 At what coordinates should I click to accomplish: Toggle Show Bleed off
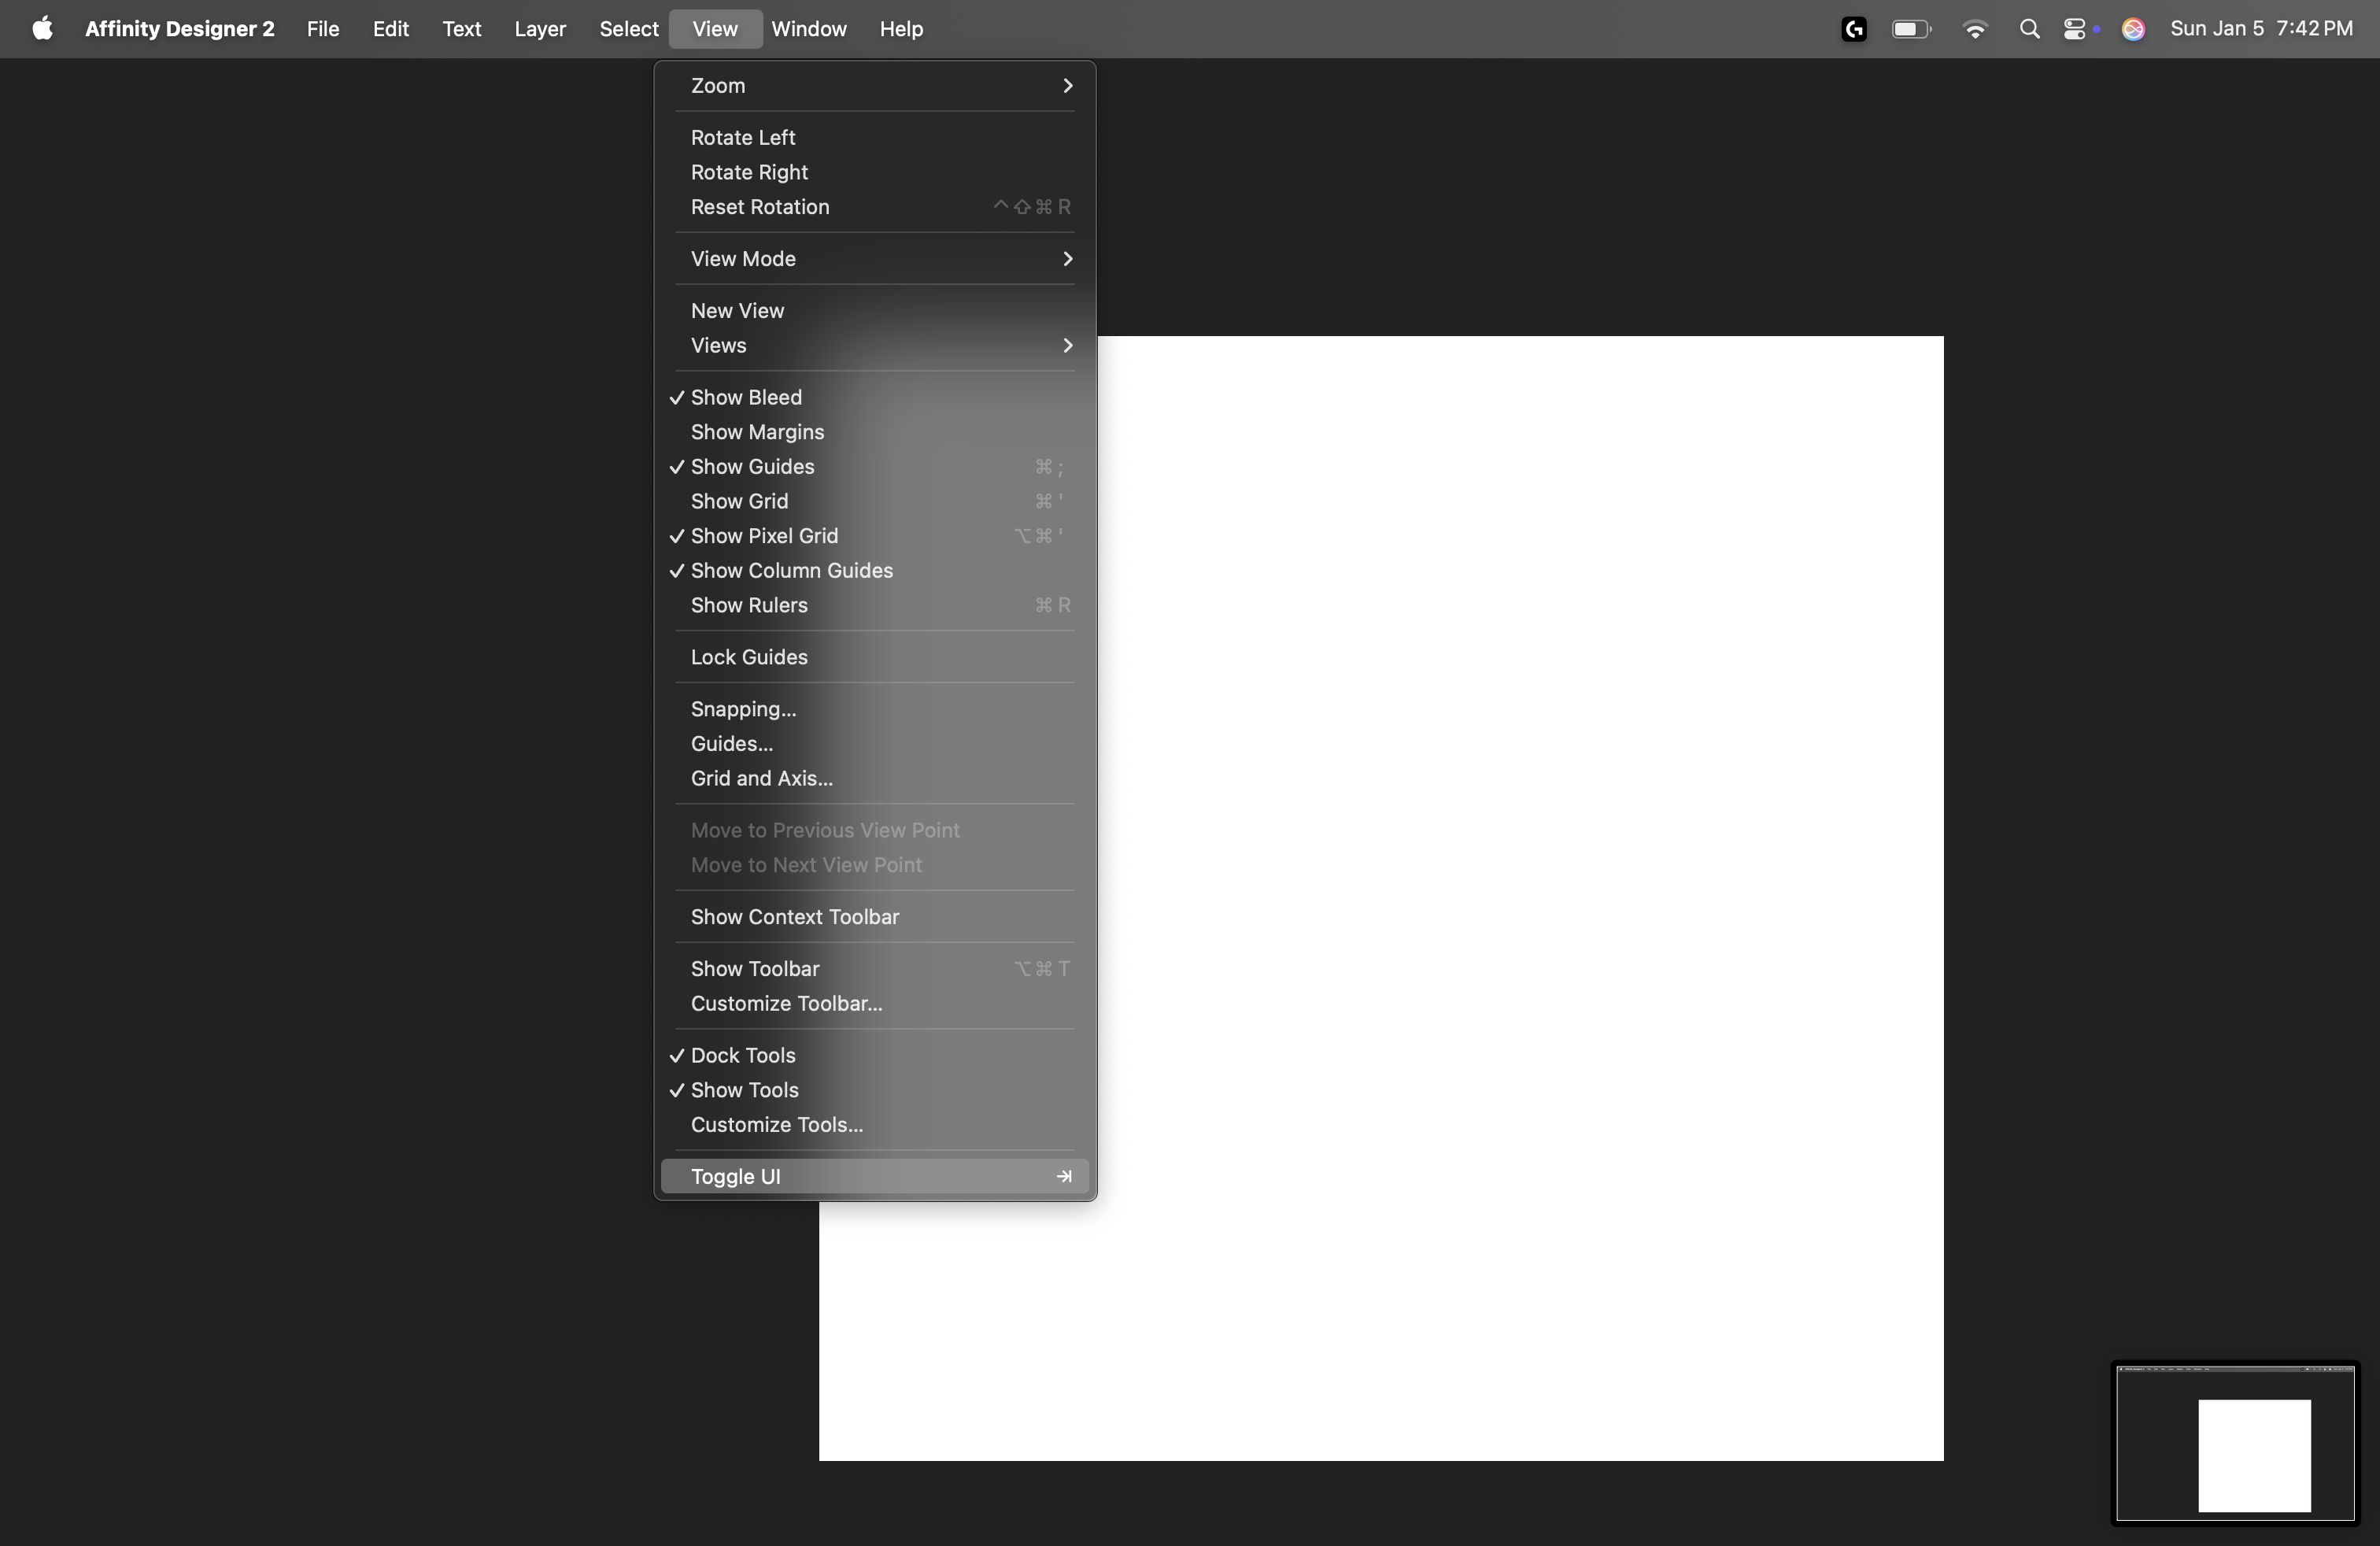tap(875, 398)
